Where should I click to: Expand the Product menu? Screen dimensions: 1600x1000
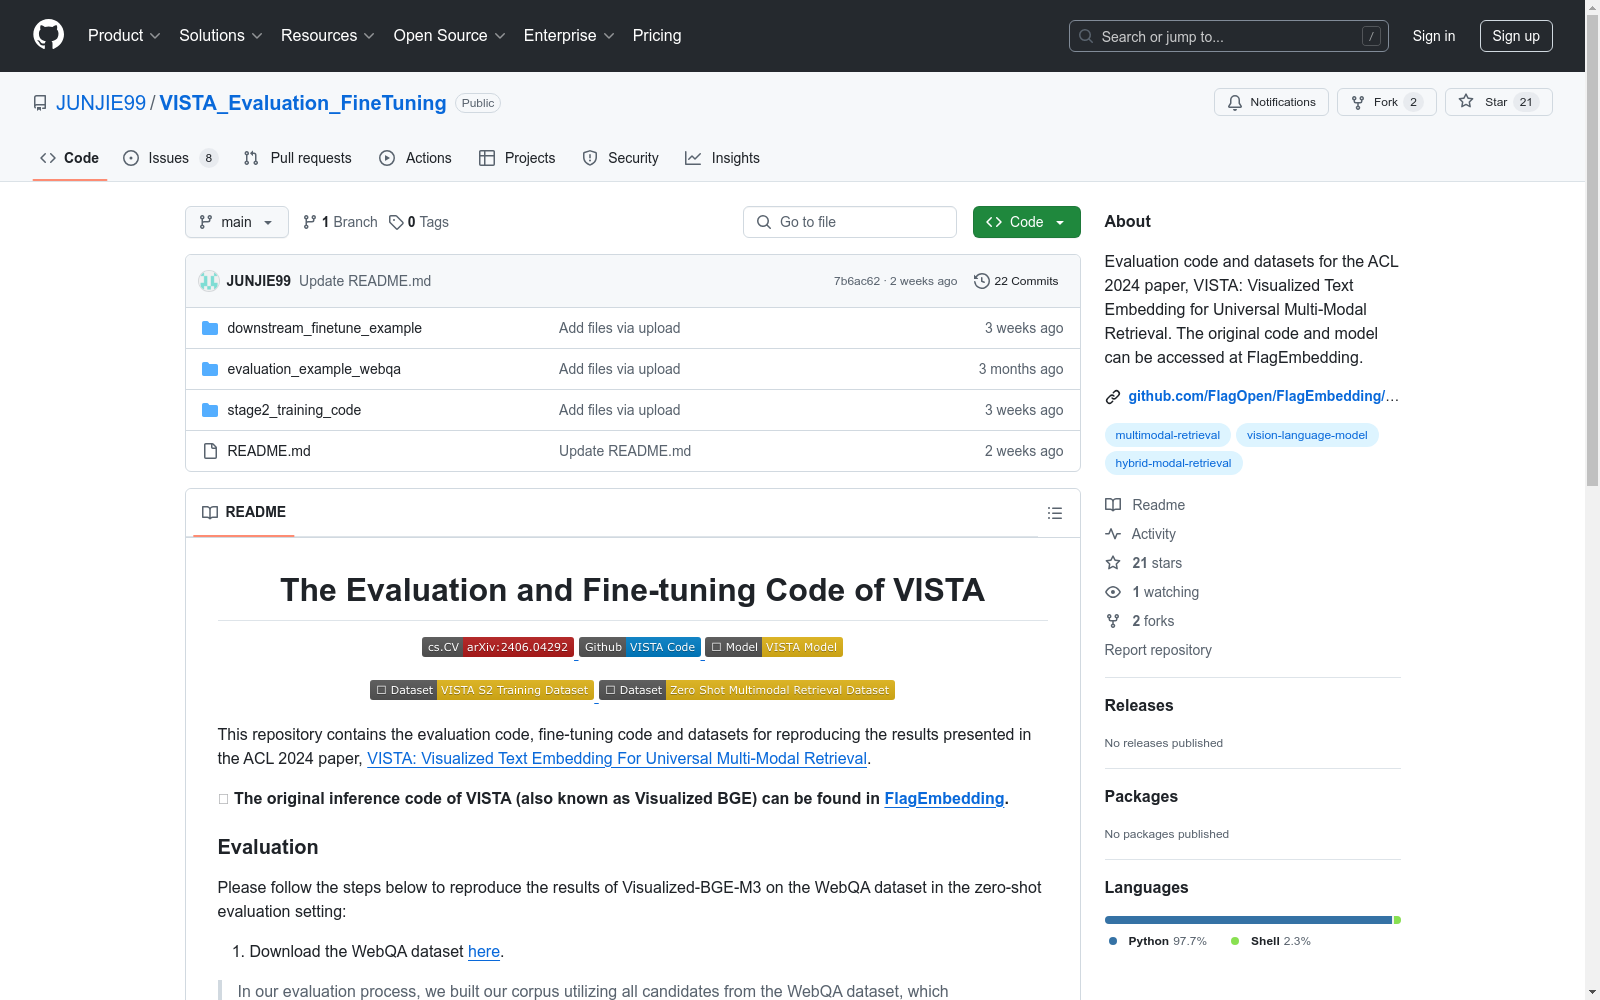pyautogui.click(x=124, y=36)
